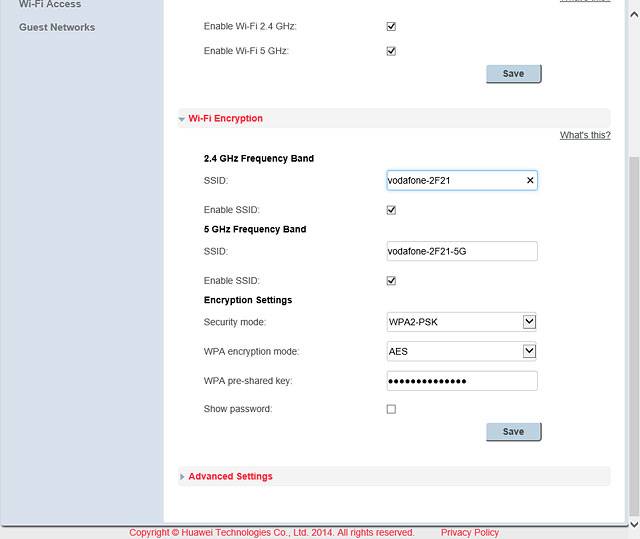Select the 5 GHz Frequency Band heading
Screen dimensions: 640x539
tap(255, 229)
